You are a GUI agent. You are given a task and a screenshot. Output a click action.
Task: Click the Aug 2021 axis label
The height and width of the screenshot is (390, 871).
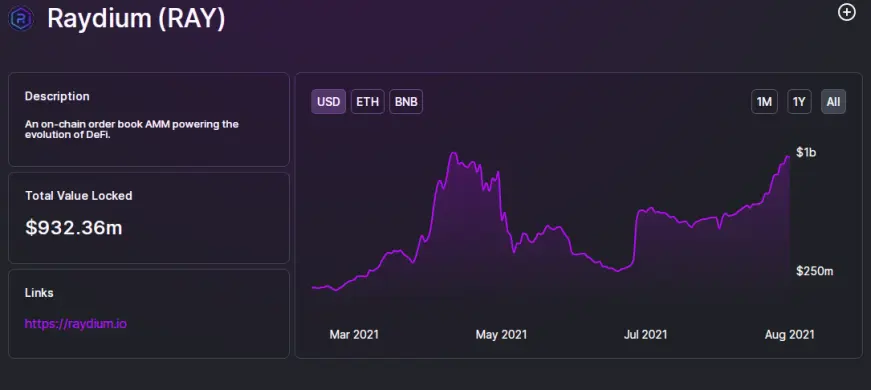click(x=789, y=334)
